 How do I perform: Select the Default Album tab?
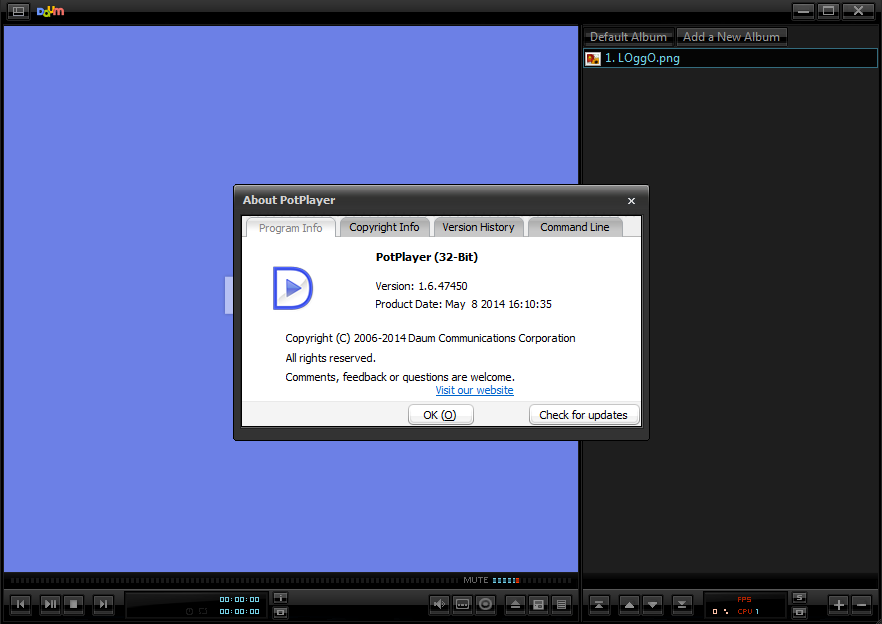pyautogui.click(x=628, y=37)
